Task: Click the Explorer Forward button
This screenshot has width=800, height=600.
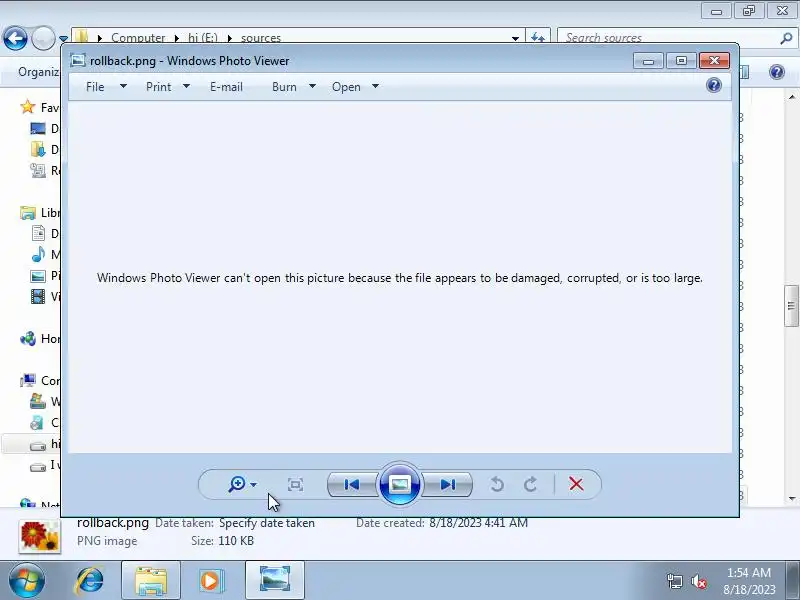Action: [x=43, y=38]
